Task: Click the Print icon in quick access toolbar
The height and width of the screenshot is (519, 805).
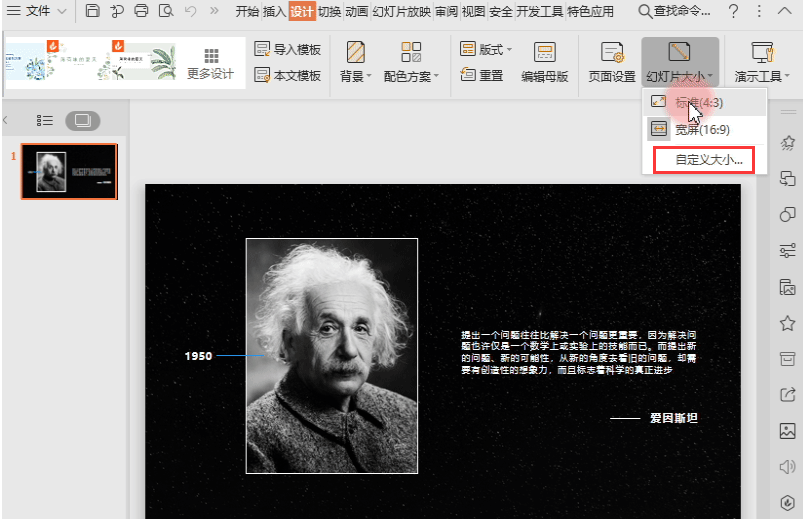Action: point(141,11)
